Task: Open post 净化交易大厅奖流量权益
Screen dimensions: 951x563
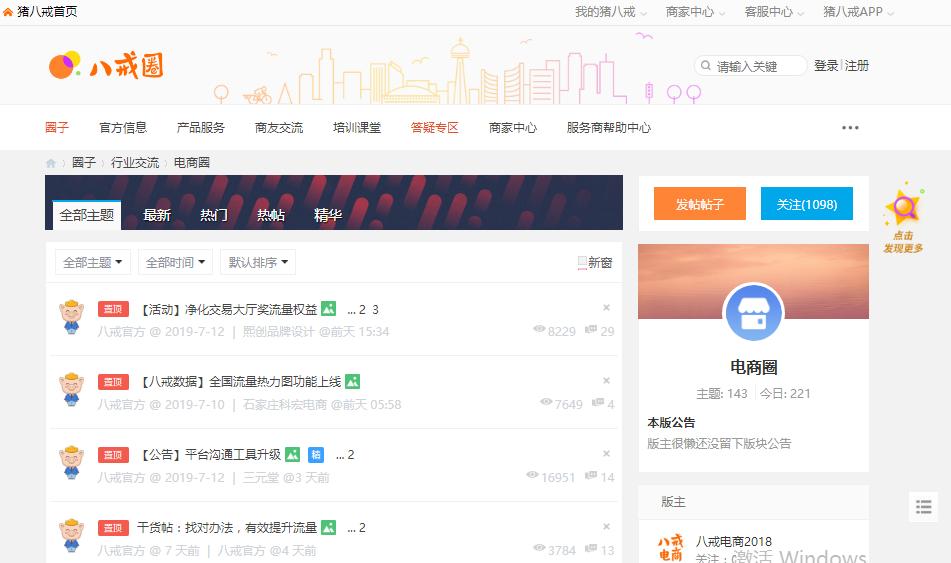Action: [229, 309]
